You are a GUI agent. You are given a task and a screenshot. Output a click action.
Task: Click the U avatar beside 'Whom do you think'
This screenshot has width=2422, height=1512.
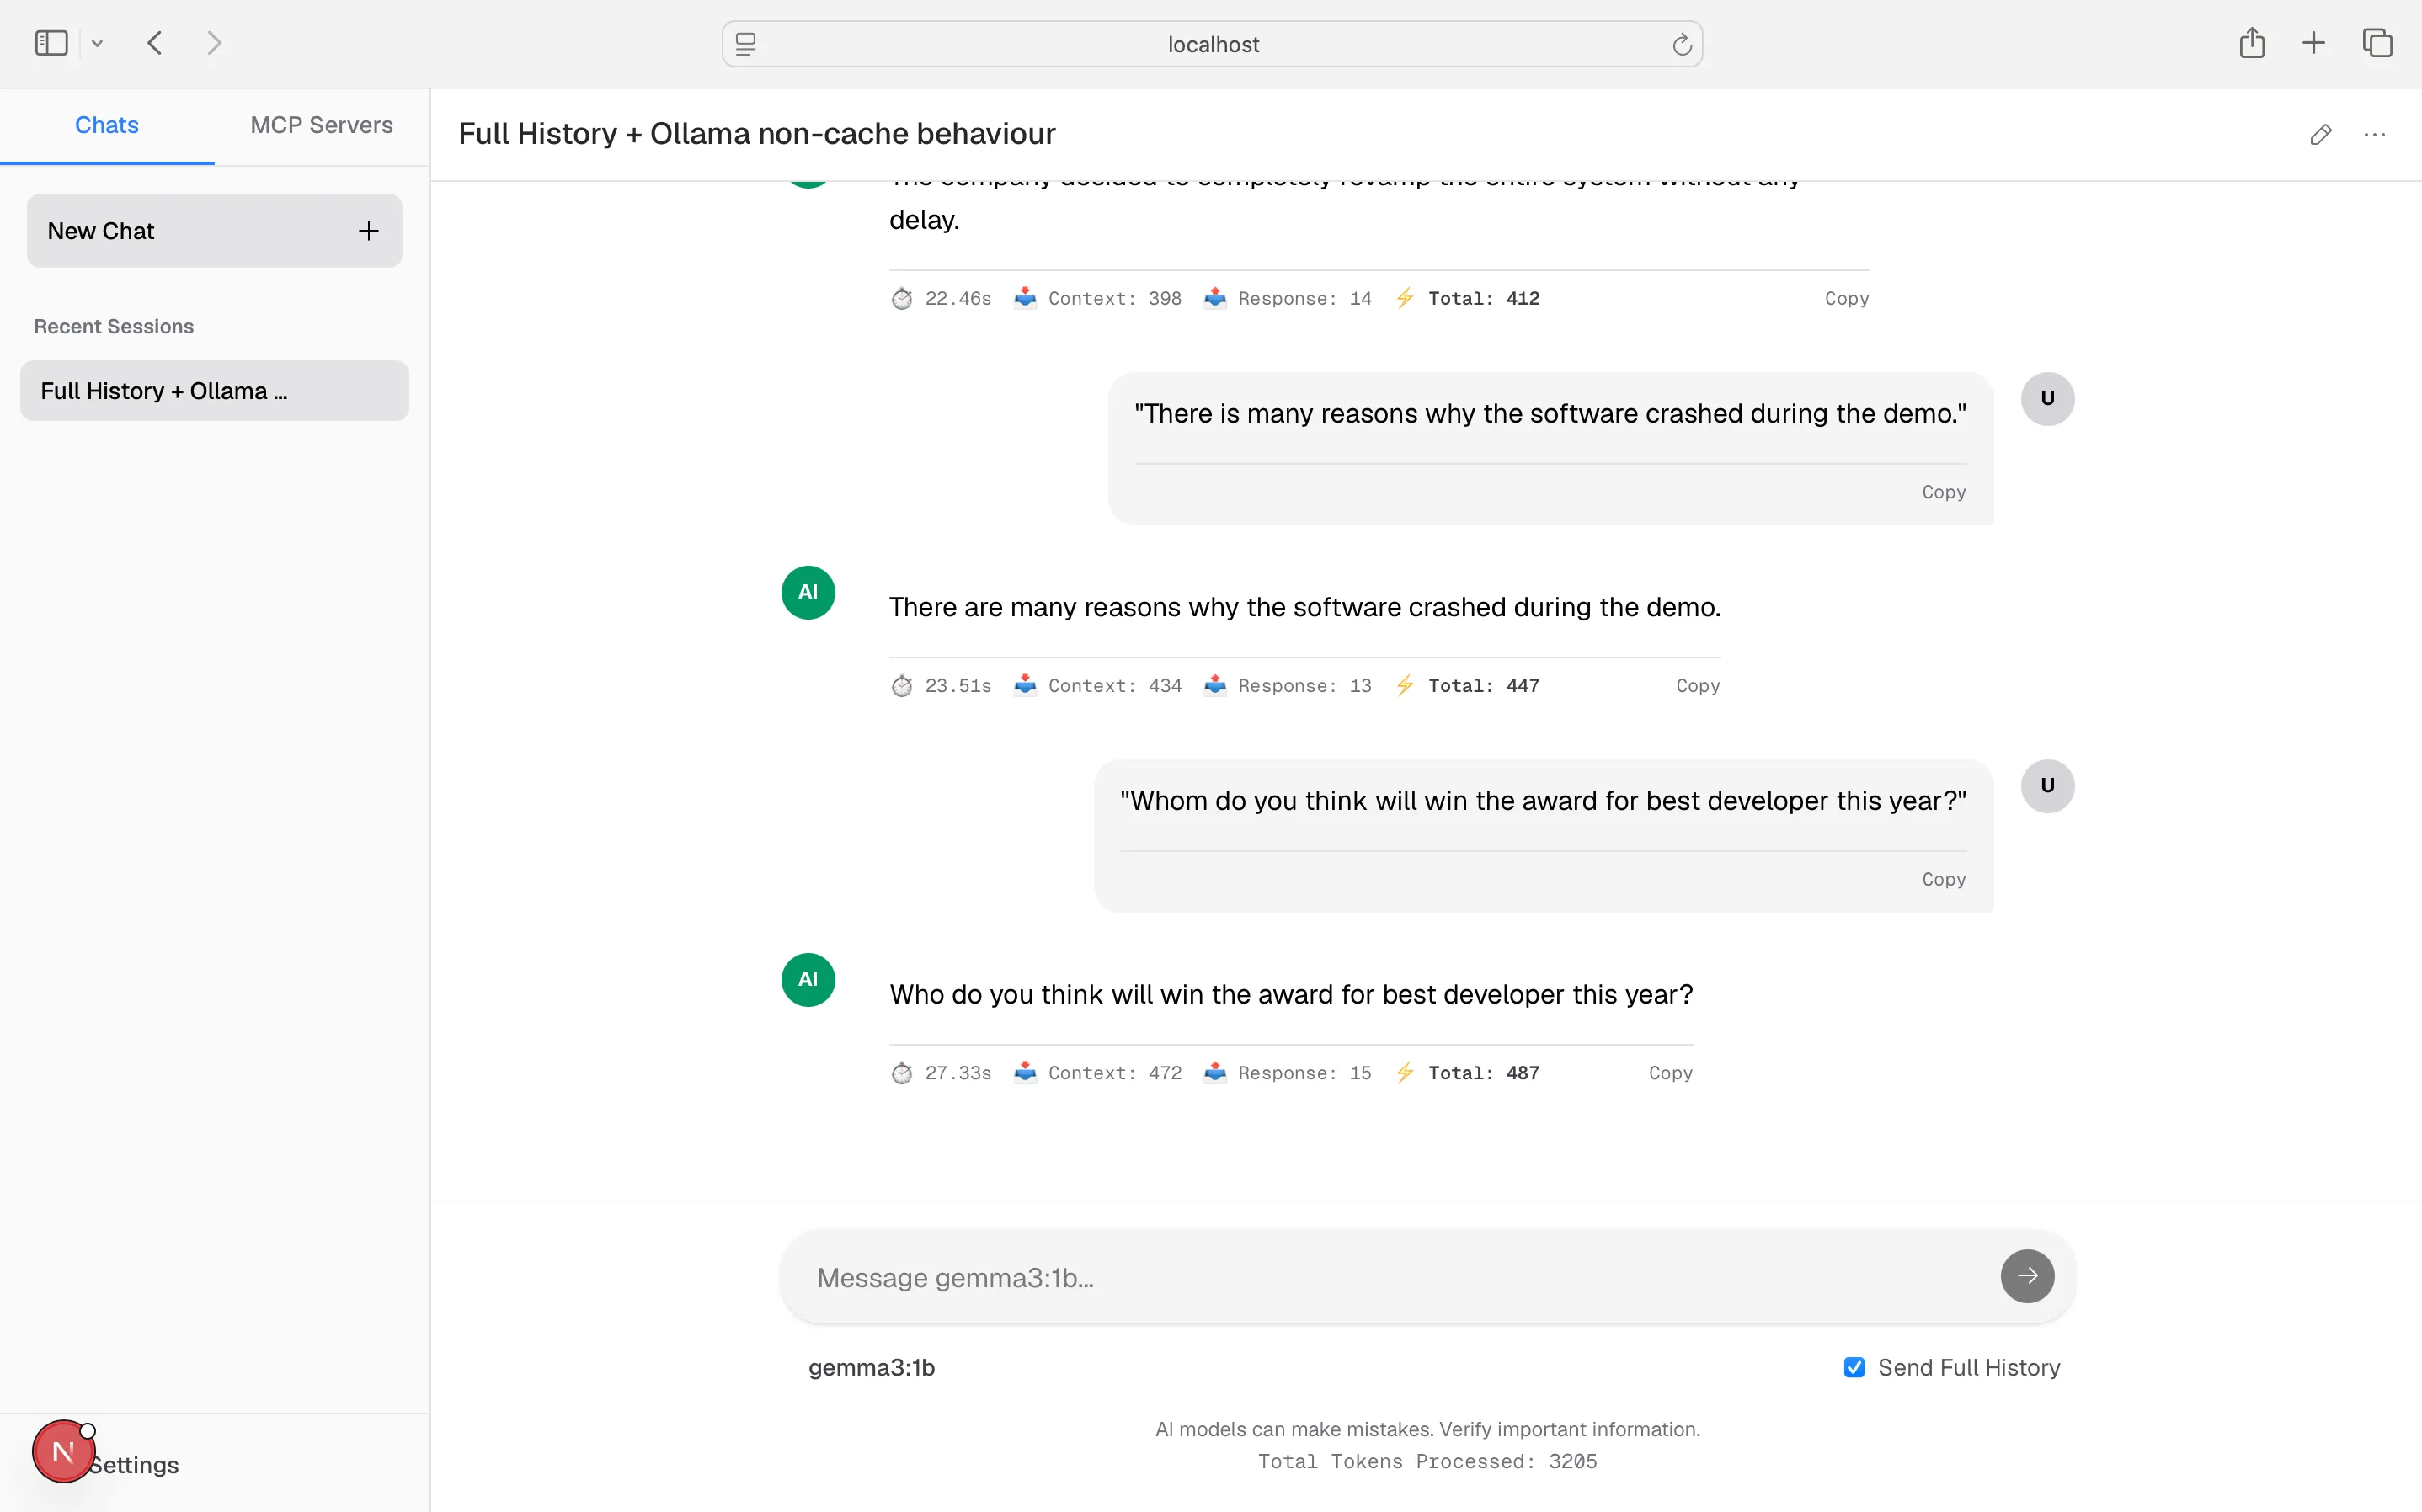coord(2047,786)
